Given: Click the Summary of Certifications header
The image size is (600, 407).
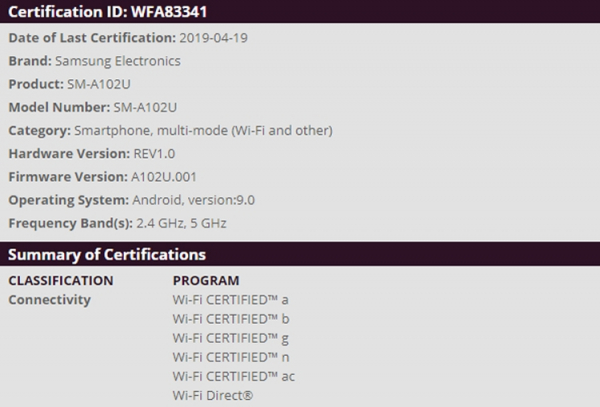Looking at the screenshot, I should (x=107, y=255).
